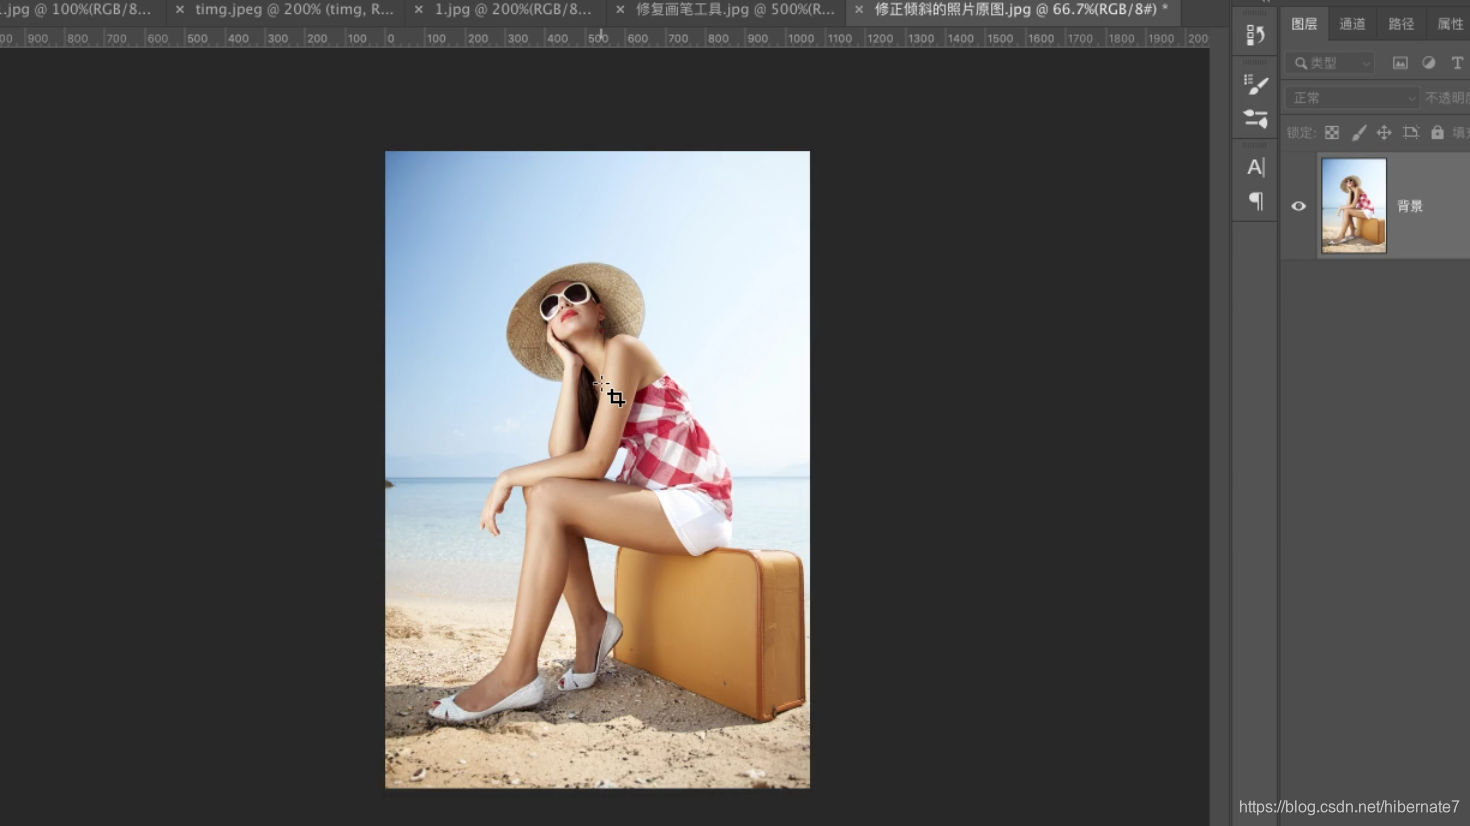Switch to the 路径 panel tab

point(1401,24)
